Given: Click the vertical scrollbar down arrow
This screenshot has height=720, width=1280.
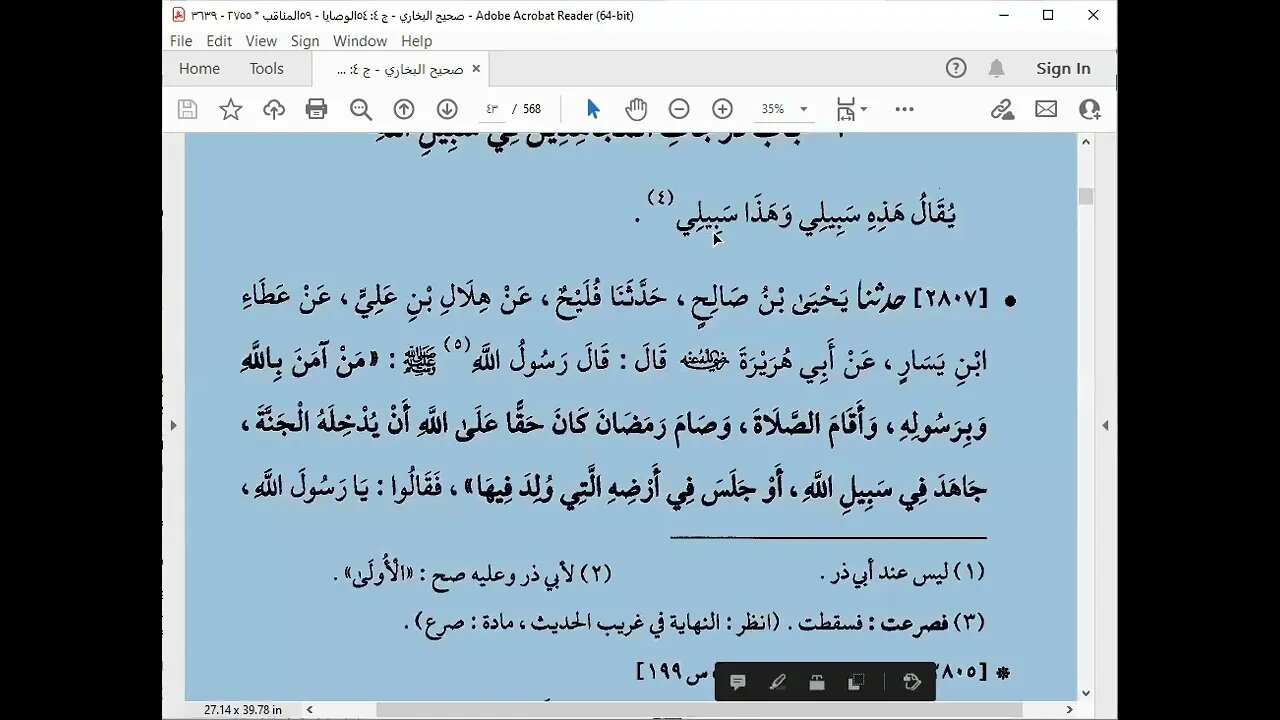Looking at the screenshot, I should (x=1086, y=693).
